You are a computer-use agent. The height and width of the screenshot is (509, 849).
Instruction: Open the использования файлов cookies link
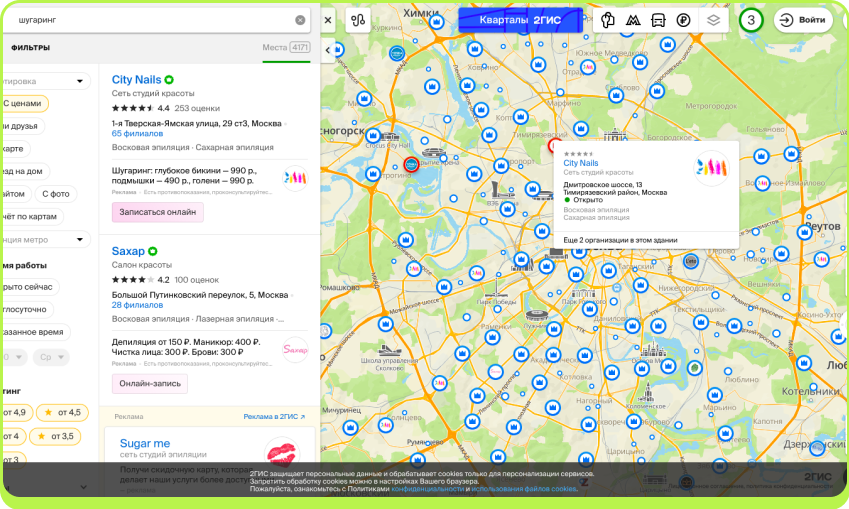(x=523, y=489)
